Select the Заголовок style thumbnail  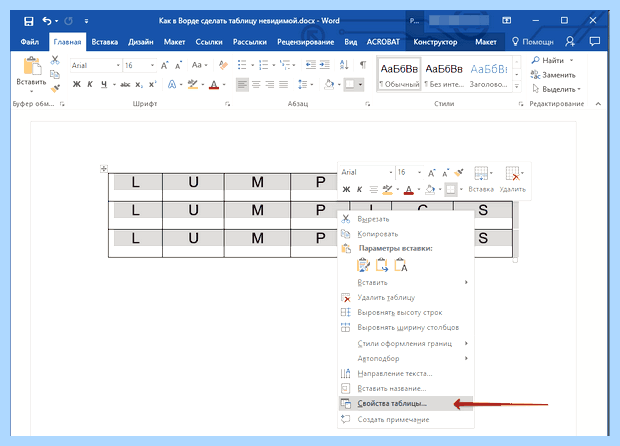click(x=489, y=75)
